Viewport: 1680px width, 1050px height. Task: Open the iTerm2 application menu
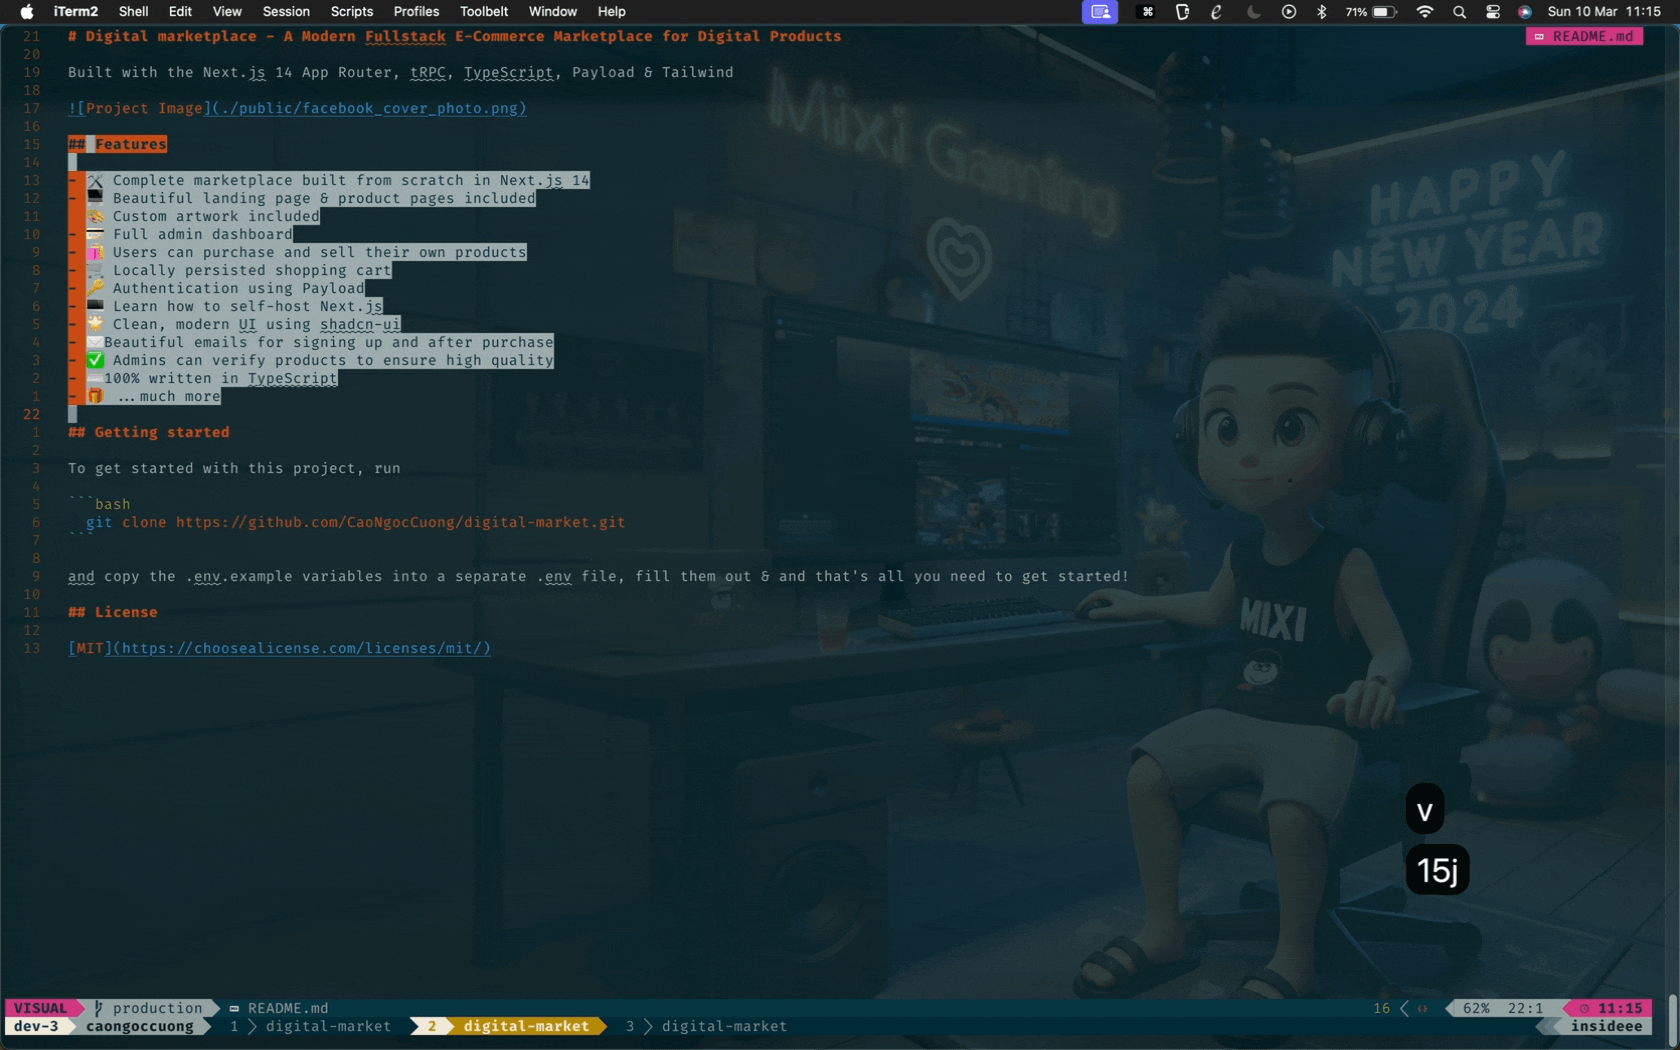76,12
